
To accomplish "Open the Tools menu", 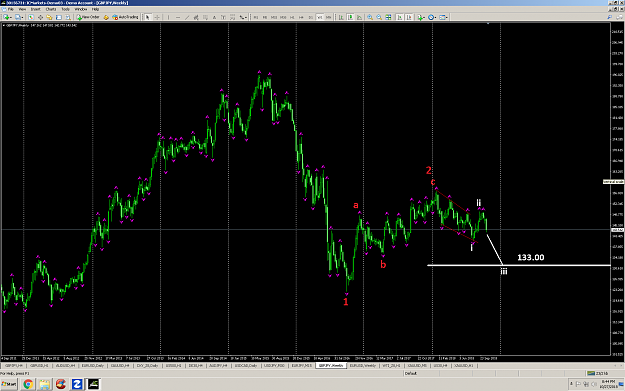I will [x=65, y=9].
